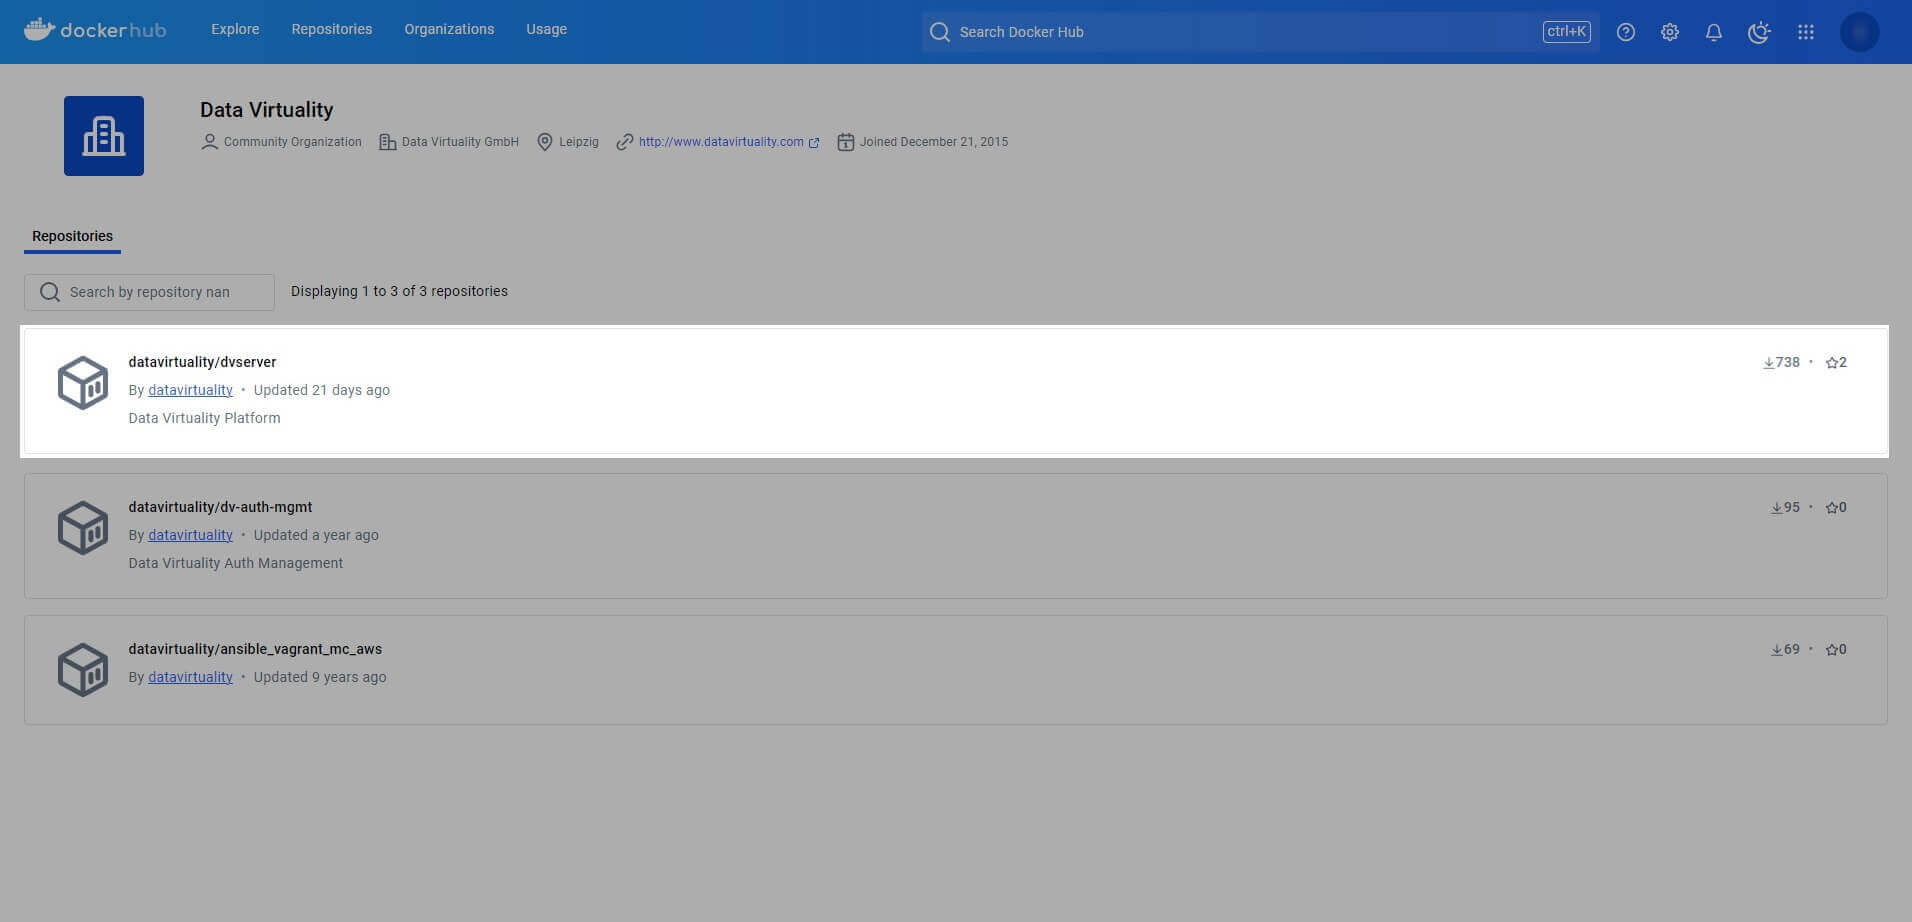
Task: Click the calendar icon beside Joined date
Action: point(846,142)
